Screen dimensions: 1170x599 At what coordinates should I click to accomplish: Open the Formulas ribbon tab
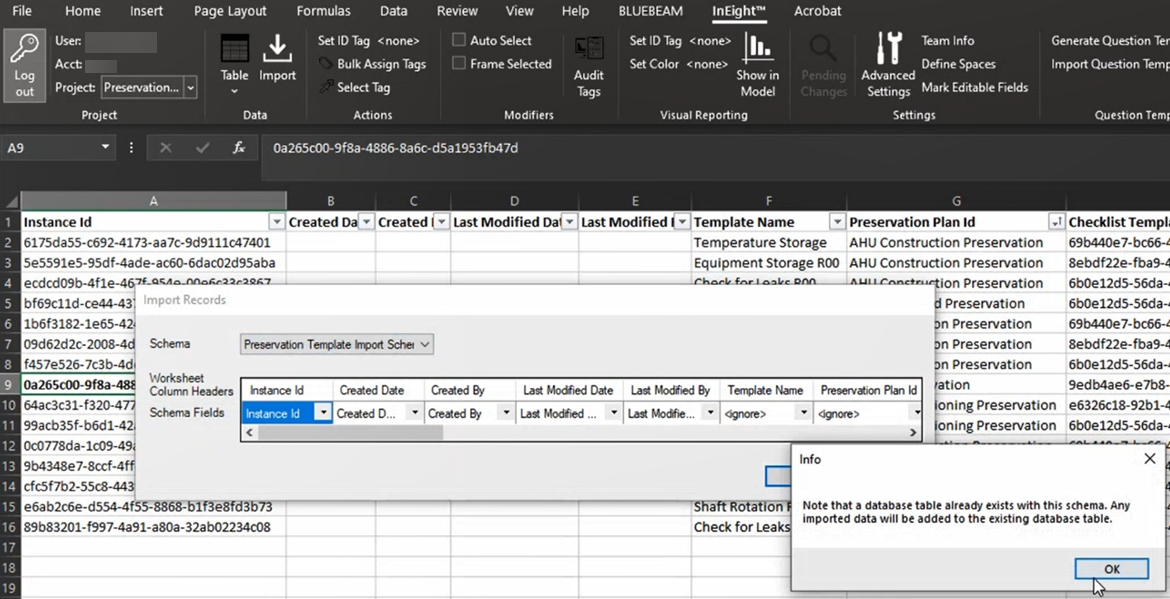click(323, 11)
